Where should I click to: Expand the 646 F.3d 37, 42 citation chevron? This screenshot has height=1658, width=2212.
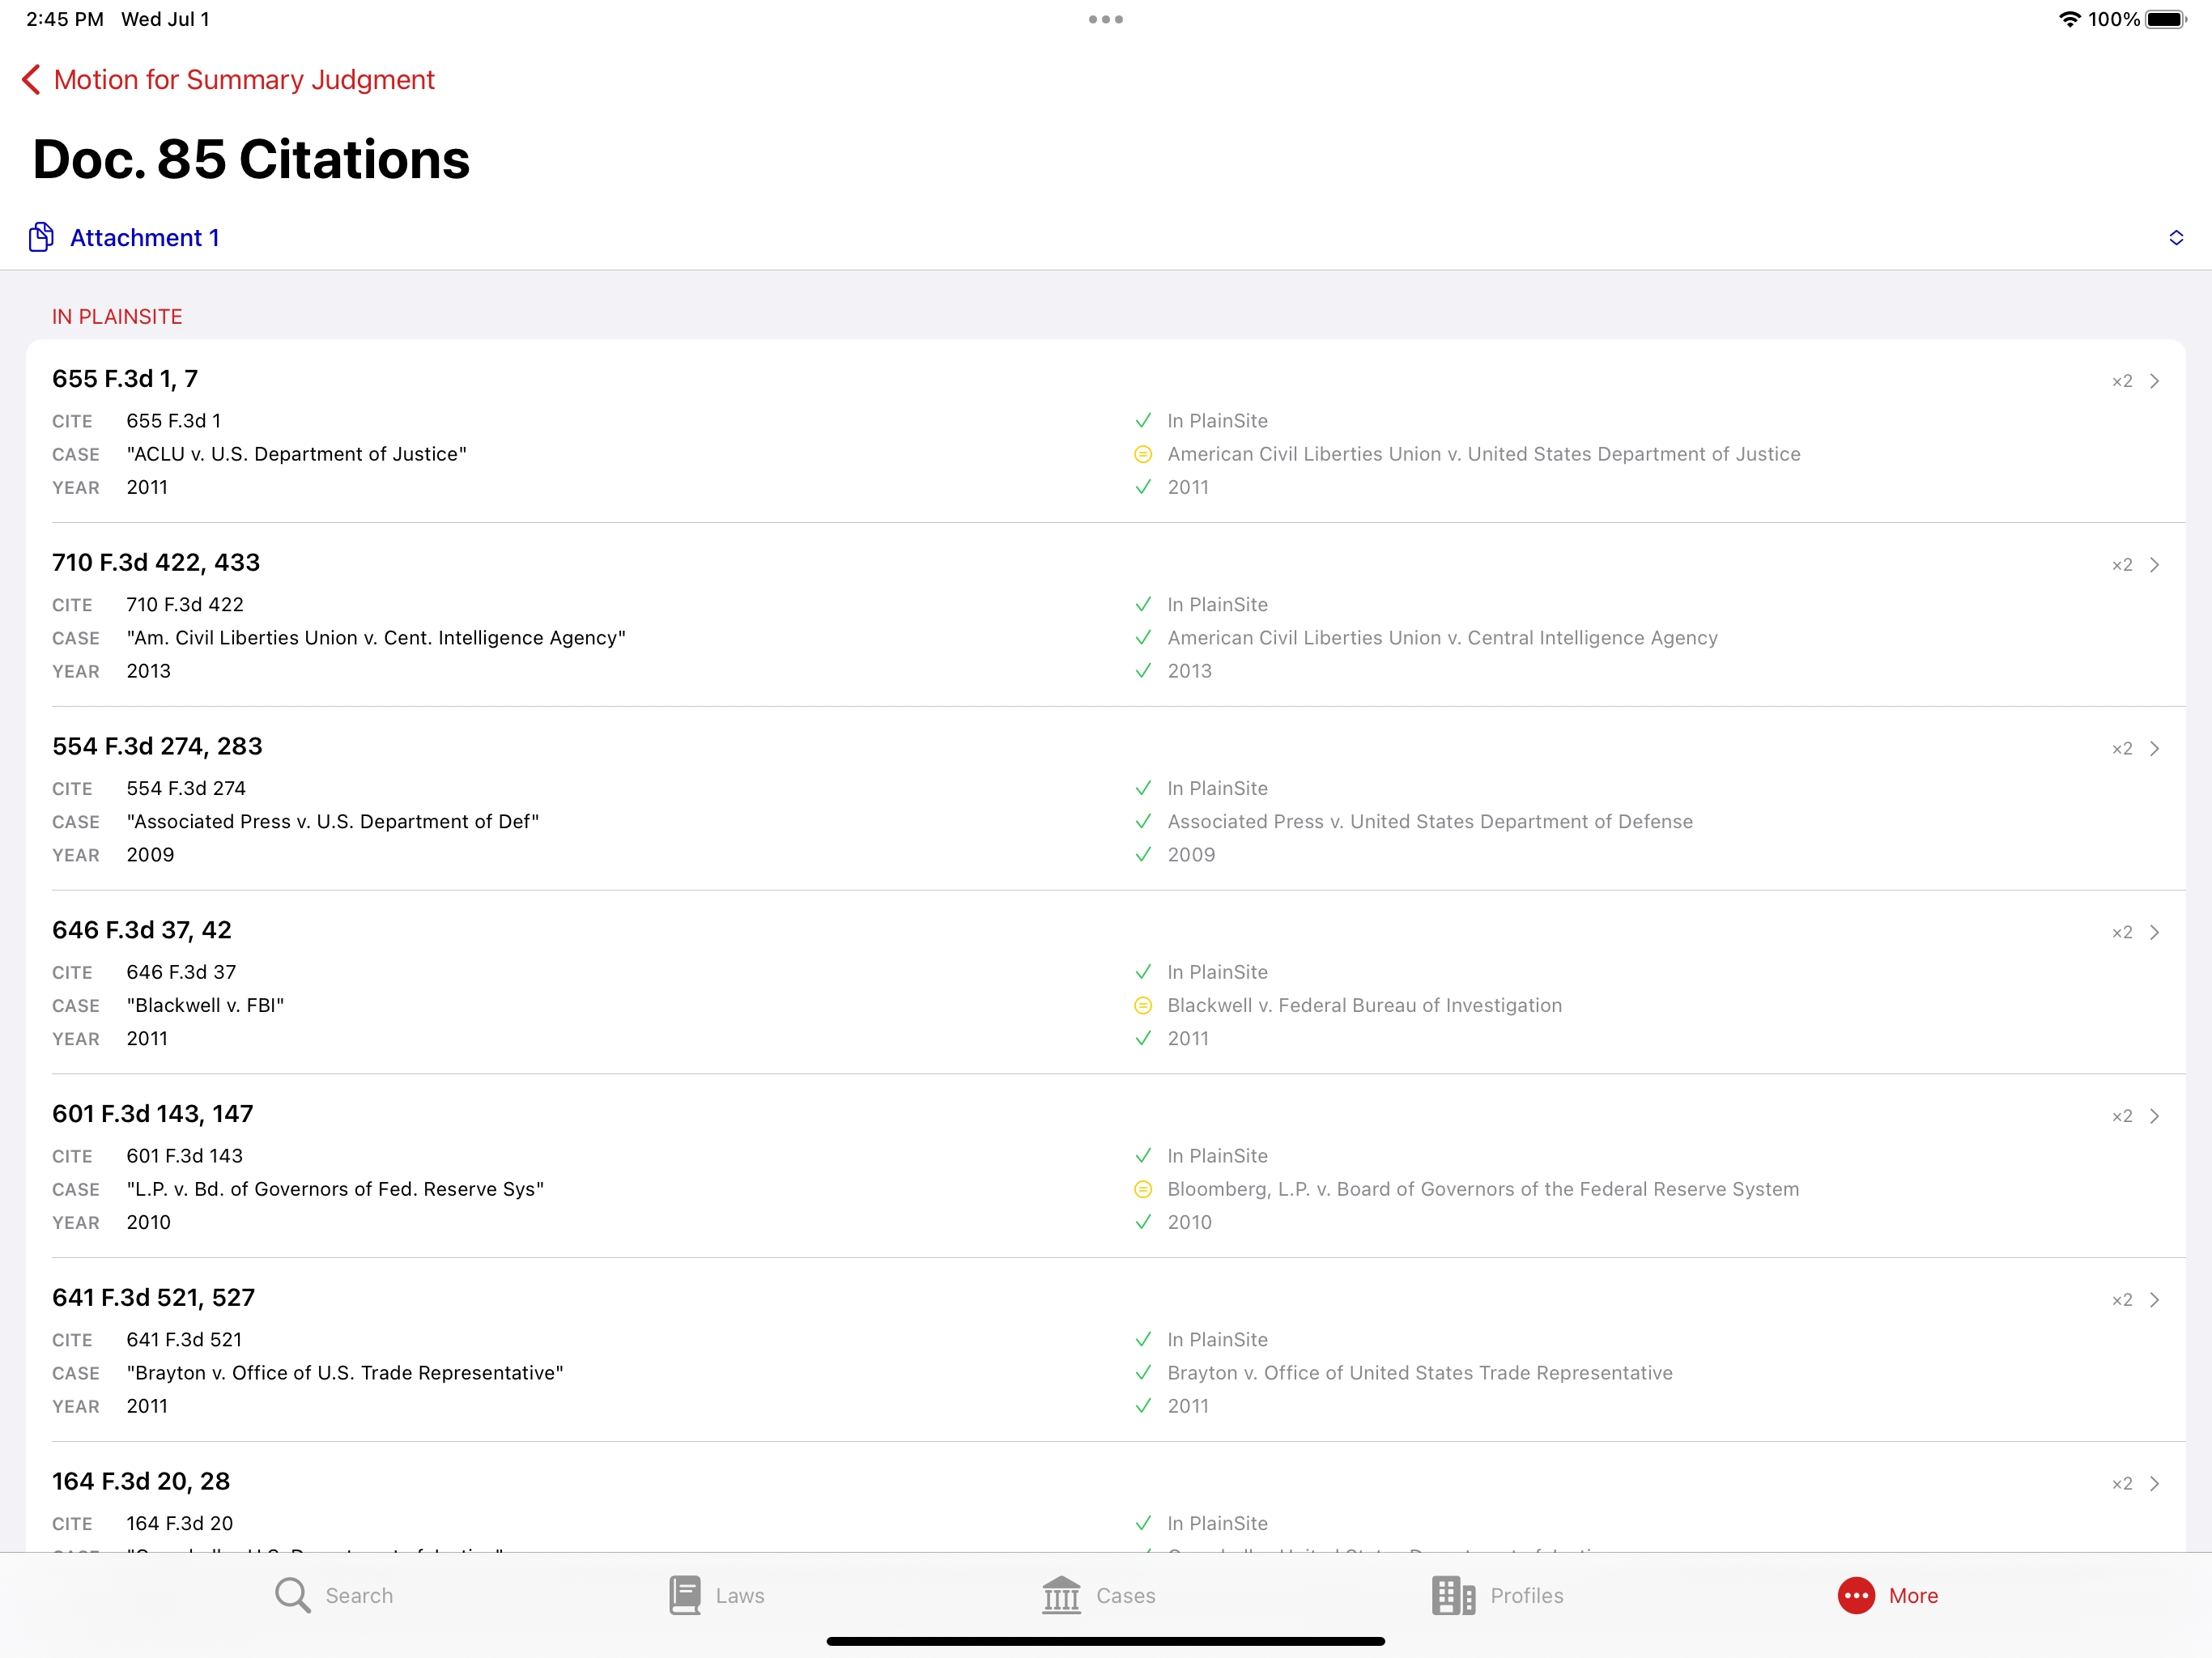2155,932
